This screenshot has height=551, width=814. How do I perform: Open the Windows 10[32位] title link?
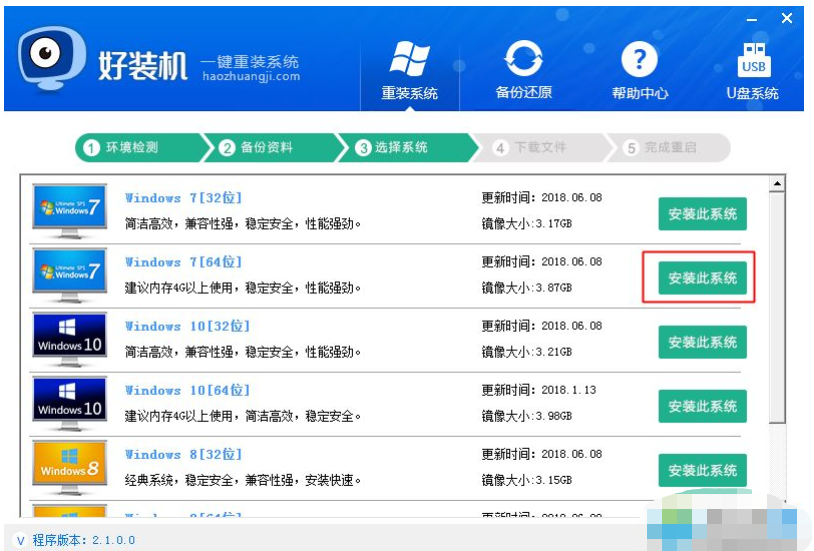(187, 326)
